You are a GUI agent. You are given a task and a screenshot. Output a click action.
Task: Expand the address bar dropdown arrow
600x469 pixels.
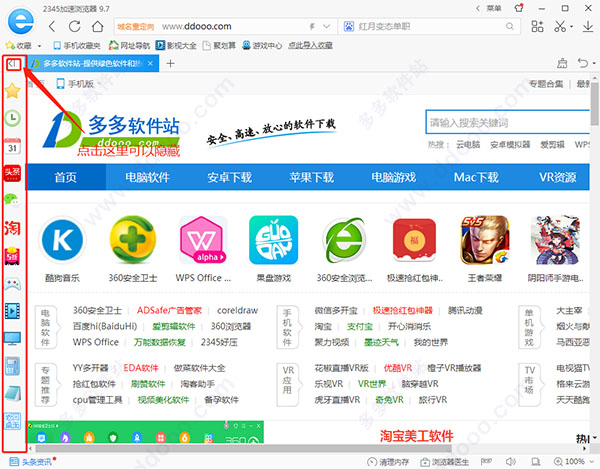(326, 26)
